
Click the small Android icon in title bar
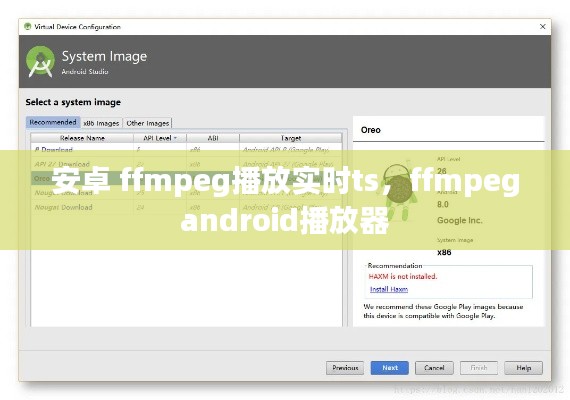click(x=27, y=27)
